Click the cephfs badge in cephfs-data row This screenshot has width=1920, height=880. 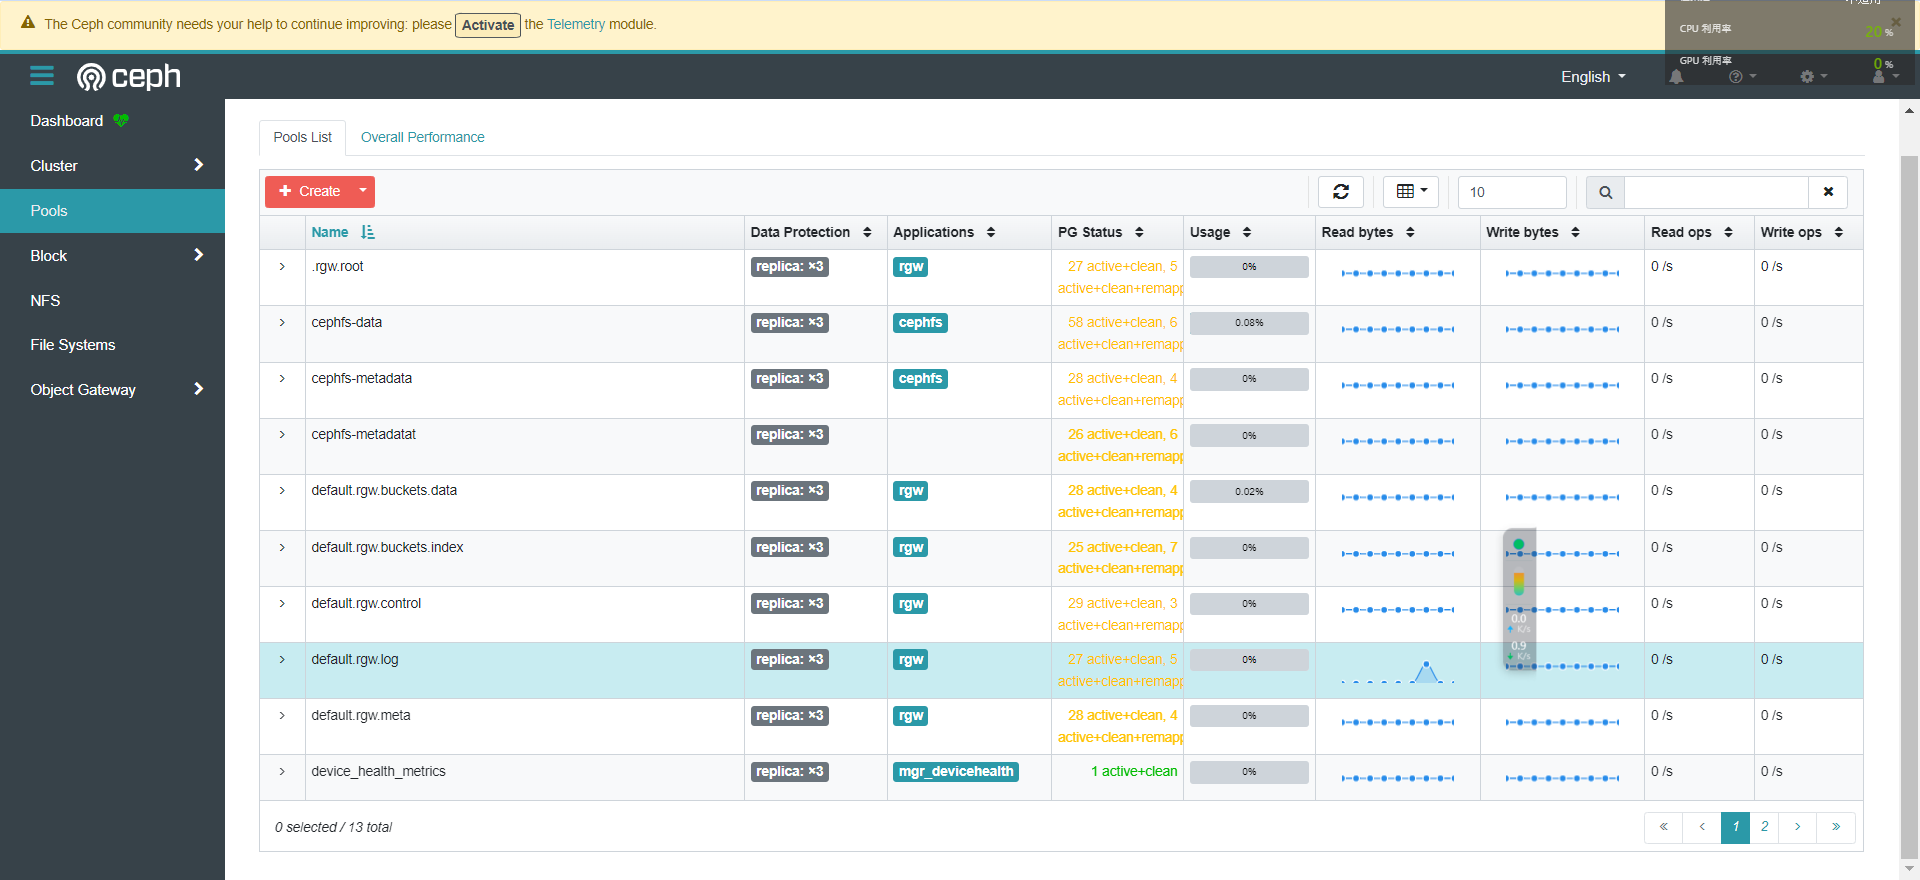[920, 323]
